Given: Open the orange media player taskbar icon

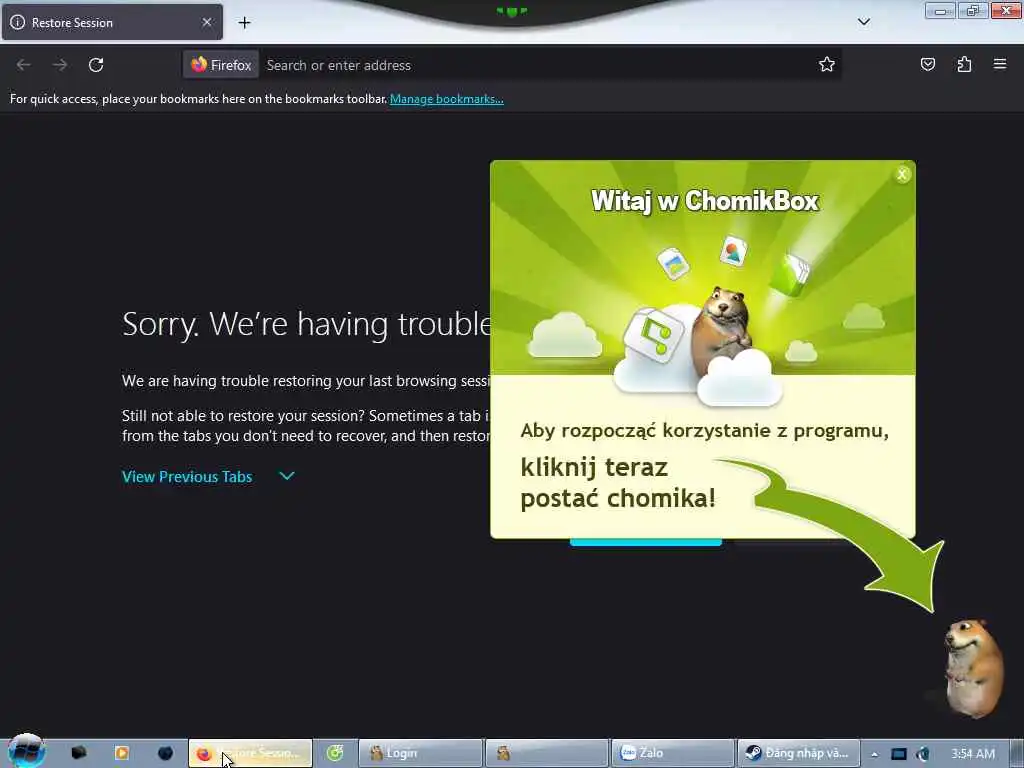Looking at the screenshot, I should [x=121, y=753].
